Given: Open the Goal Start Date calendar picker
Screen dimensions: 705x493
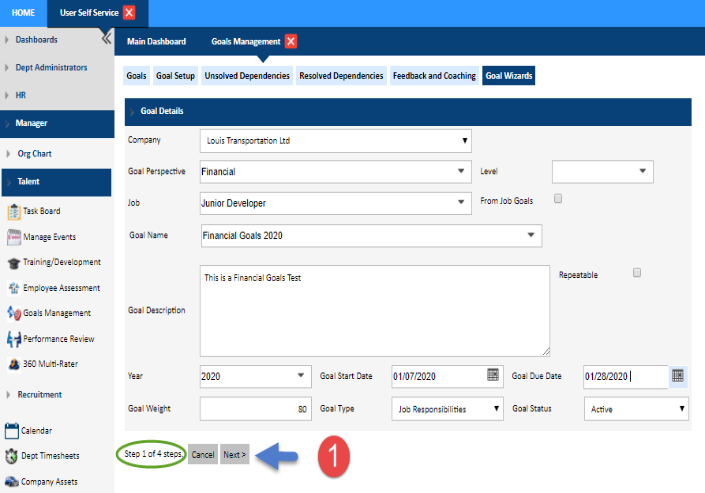Looking at the screenshot, I should click(x=493, y=375).
